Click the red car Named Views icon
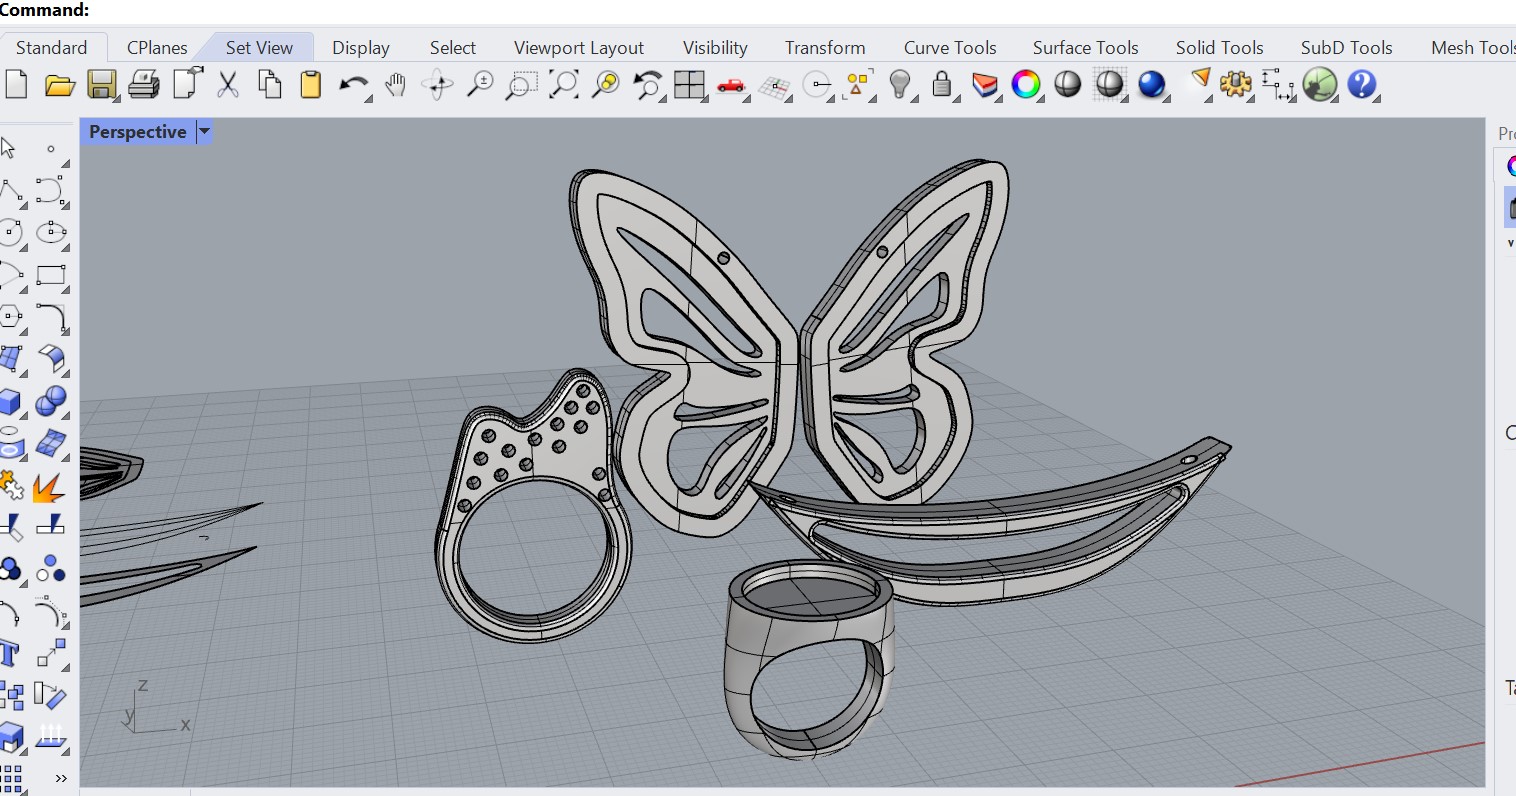 coord(732,86)
